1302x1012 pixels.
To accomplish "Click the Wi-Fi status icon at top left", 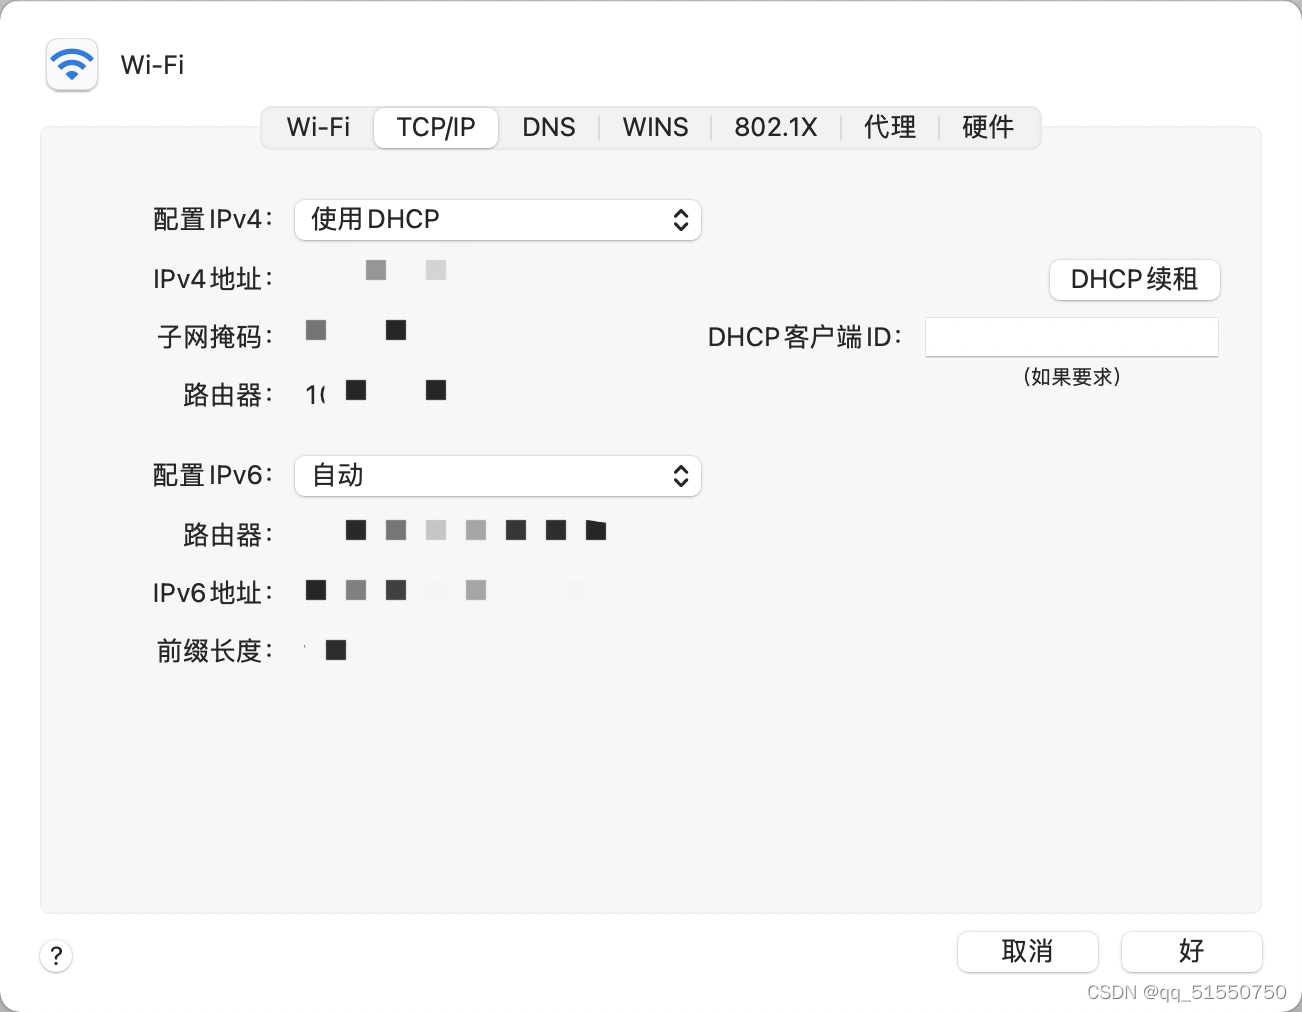I will coord(71,64).
